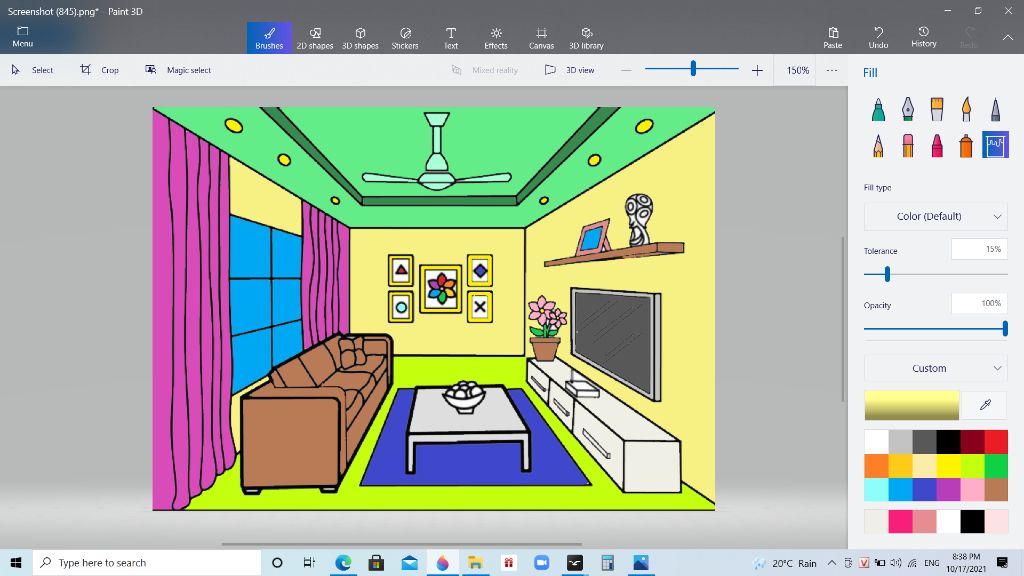
Task: Adjust the zoom slider
Action: click(693, 69)
